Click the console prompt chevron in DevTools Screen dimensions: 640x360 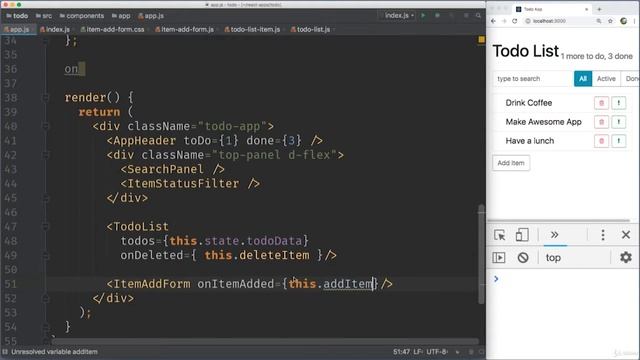496,279
